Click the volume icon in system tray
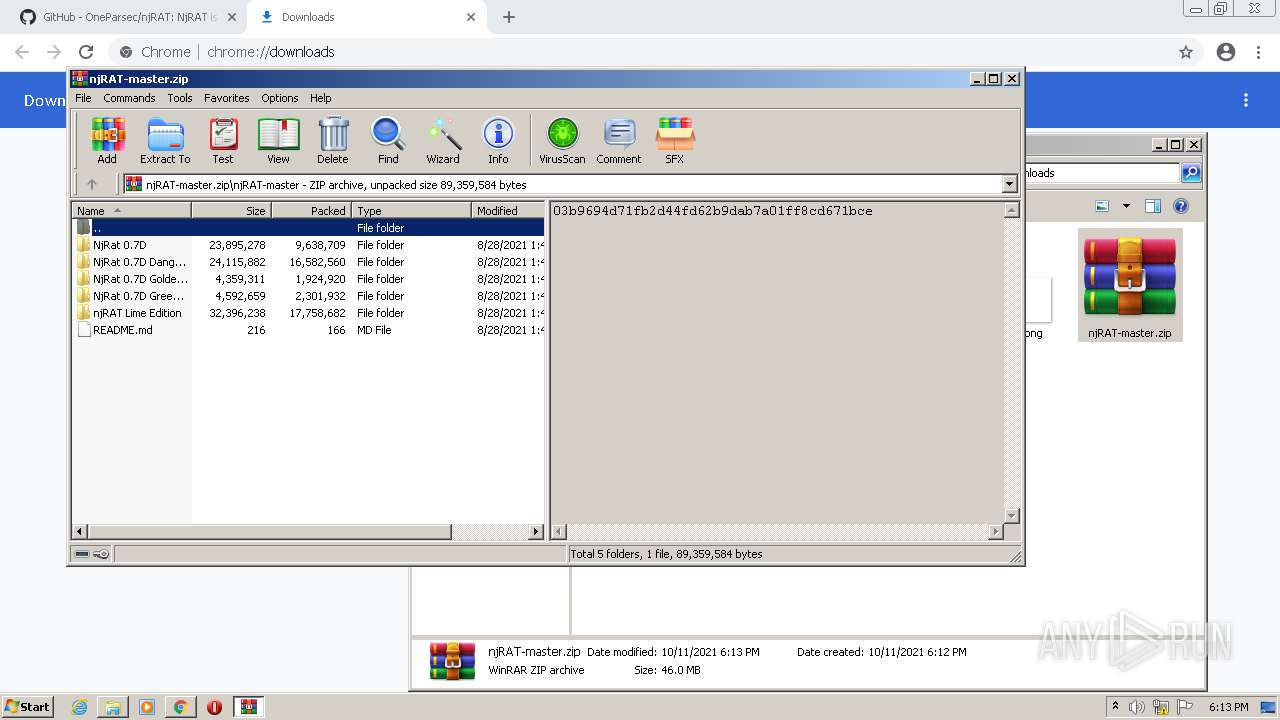Viewport: 1280px width, 720px height. point(1136,707)
